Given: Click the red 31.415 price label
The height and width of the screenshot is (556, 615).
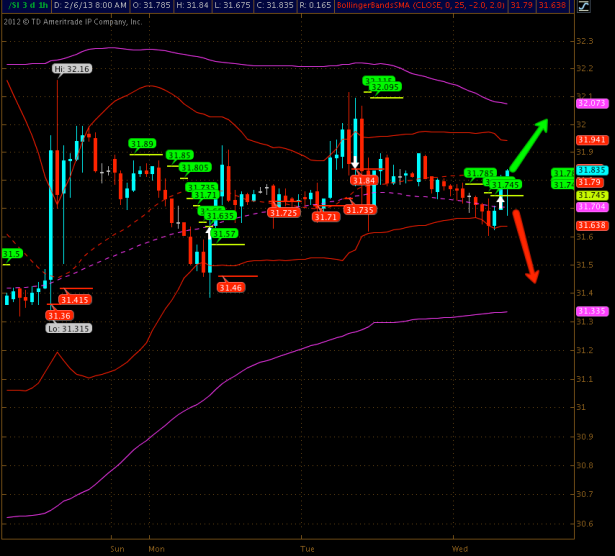Looking at the screenshot, I should pos(74,299).
